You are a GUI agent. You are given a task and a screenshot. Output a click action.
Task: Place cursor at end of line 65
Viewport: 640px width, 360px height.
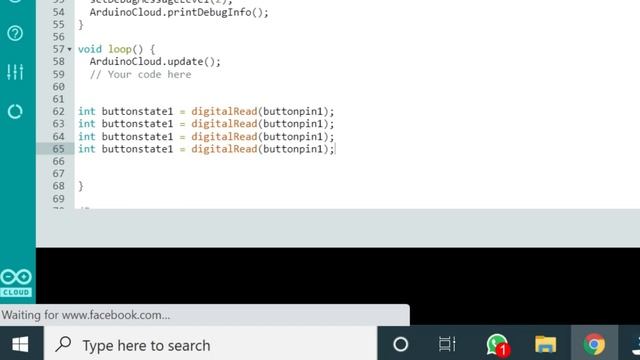coord(335,149)
